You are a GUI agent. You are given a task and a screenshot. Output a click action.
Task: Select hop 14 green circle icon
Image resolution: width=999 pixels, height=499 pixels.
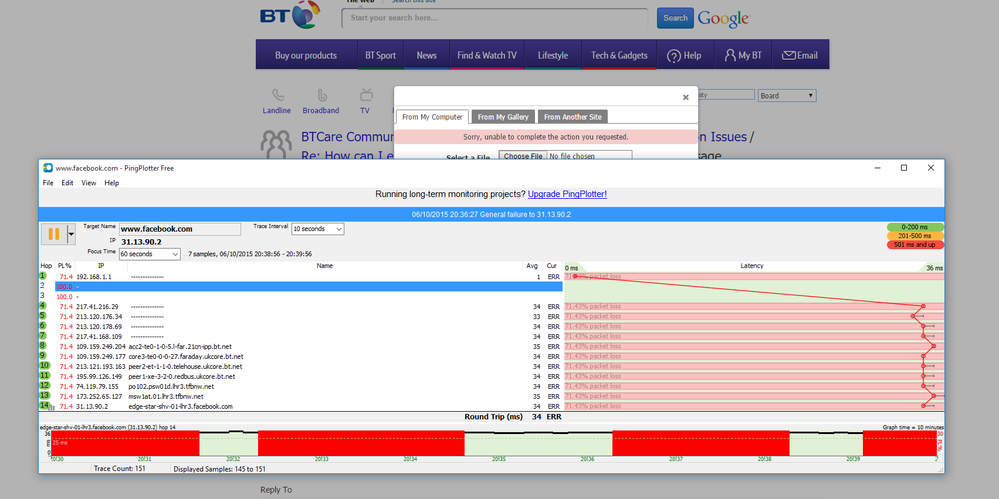(44, 405)
